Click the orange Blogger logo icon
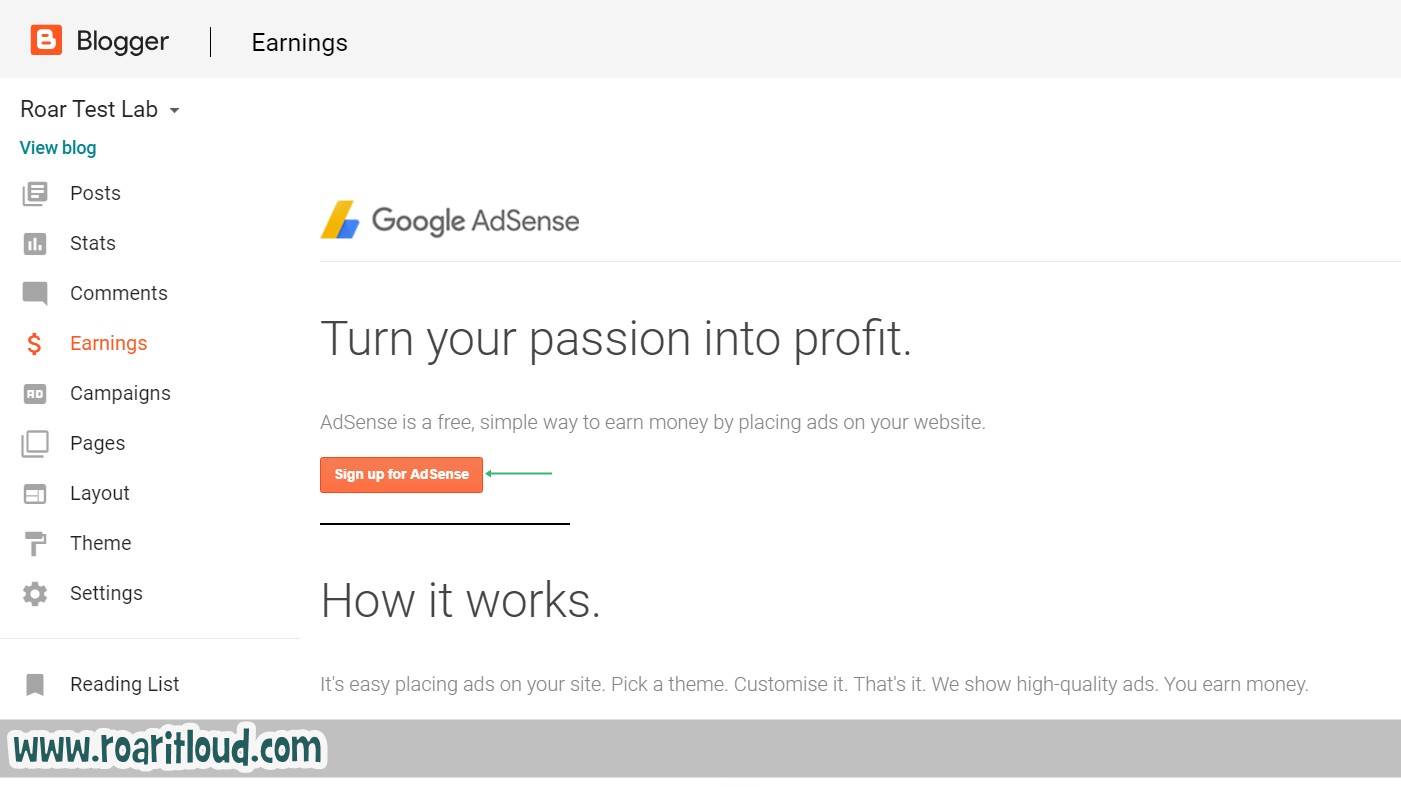The width and height of the screenshot is (1401, 787). (x=46, y=40)
